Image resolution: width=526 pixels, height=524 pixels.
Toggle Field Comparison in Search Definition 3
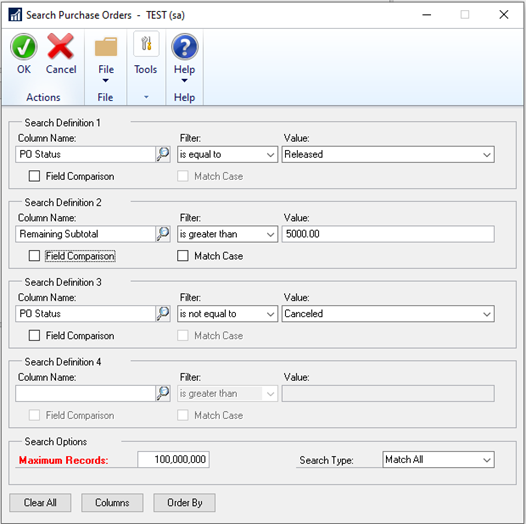[x=34, y=335]
